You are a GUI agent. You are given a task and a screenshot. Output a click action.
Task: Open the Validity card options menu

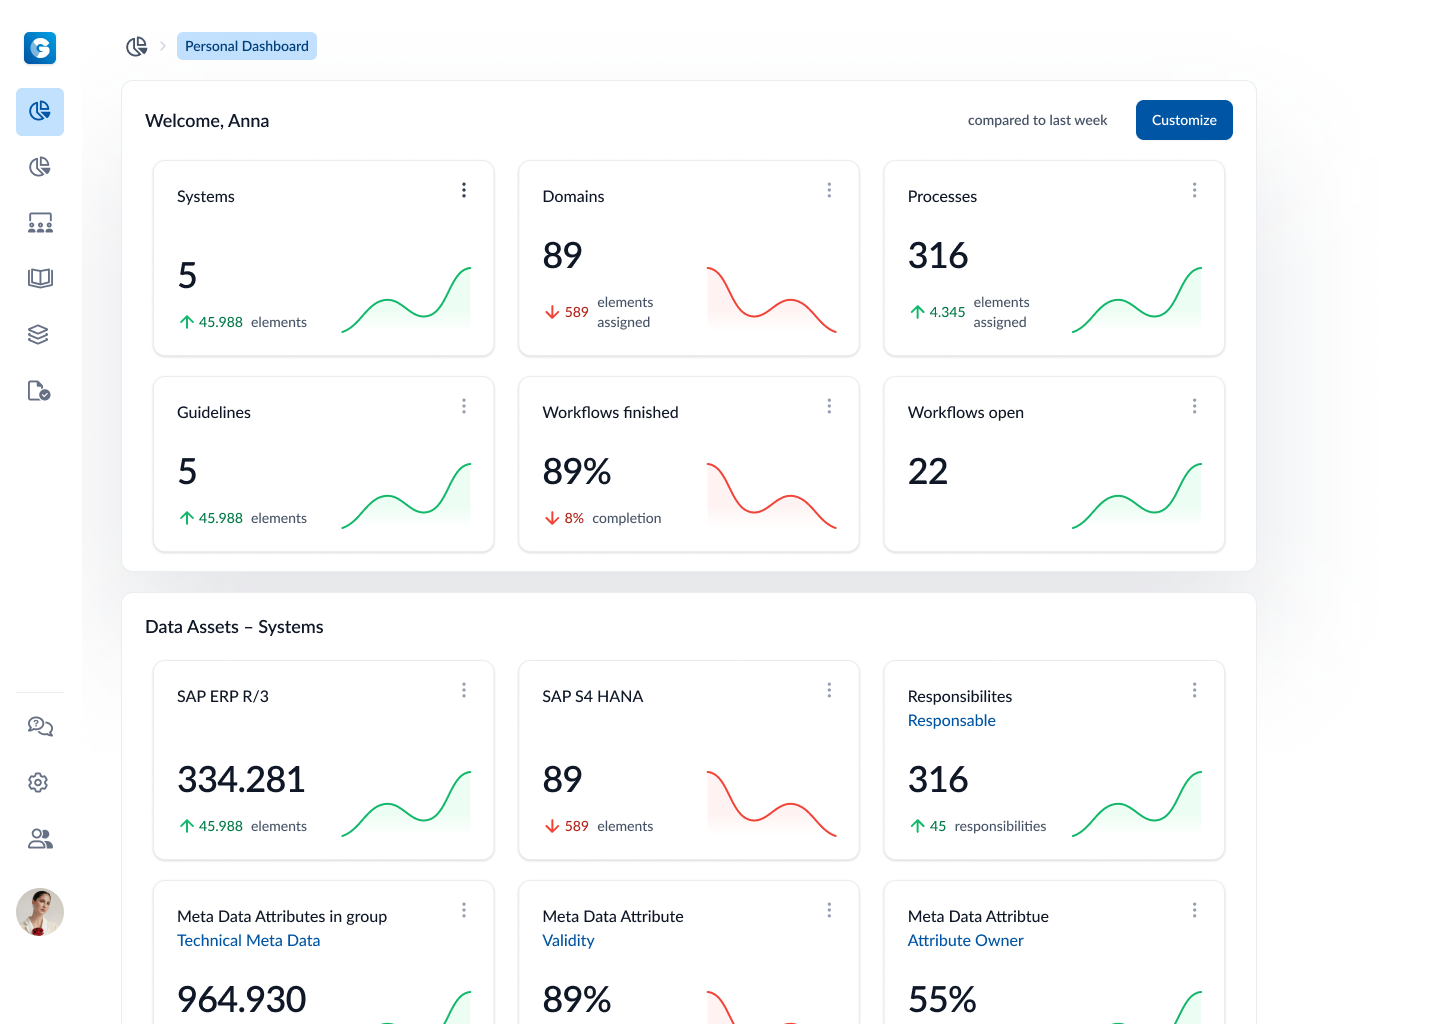(829, 910)
